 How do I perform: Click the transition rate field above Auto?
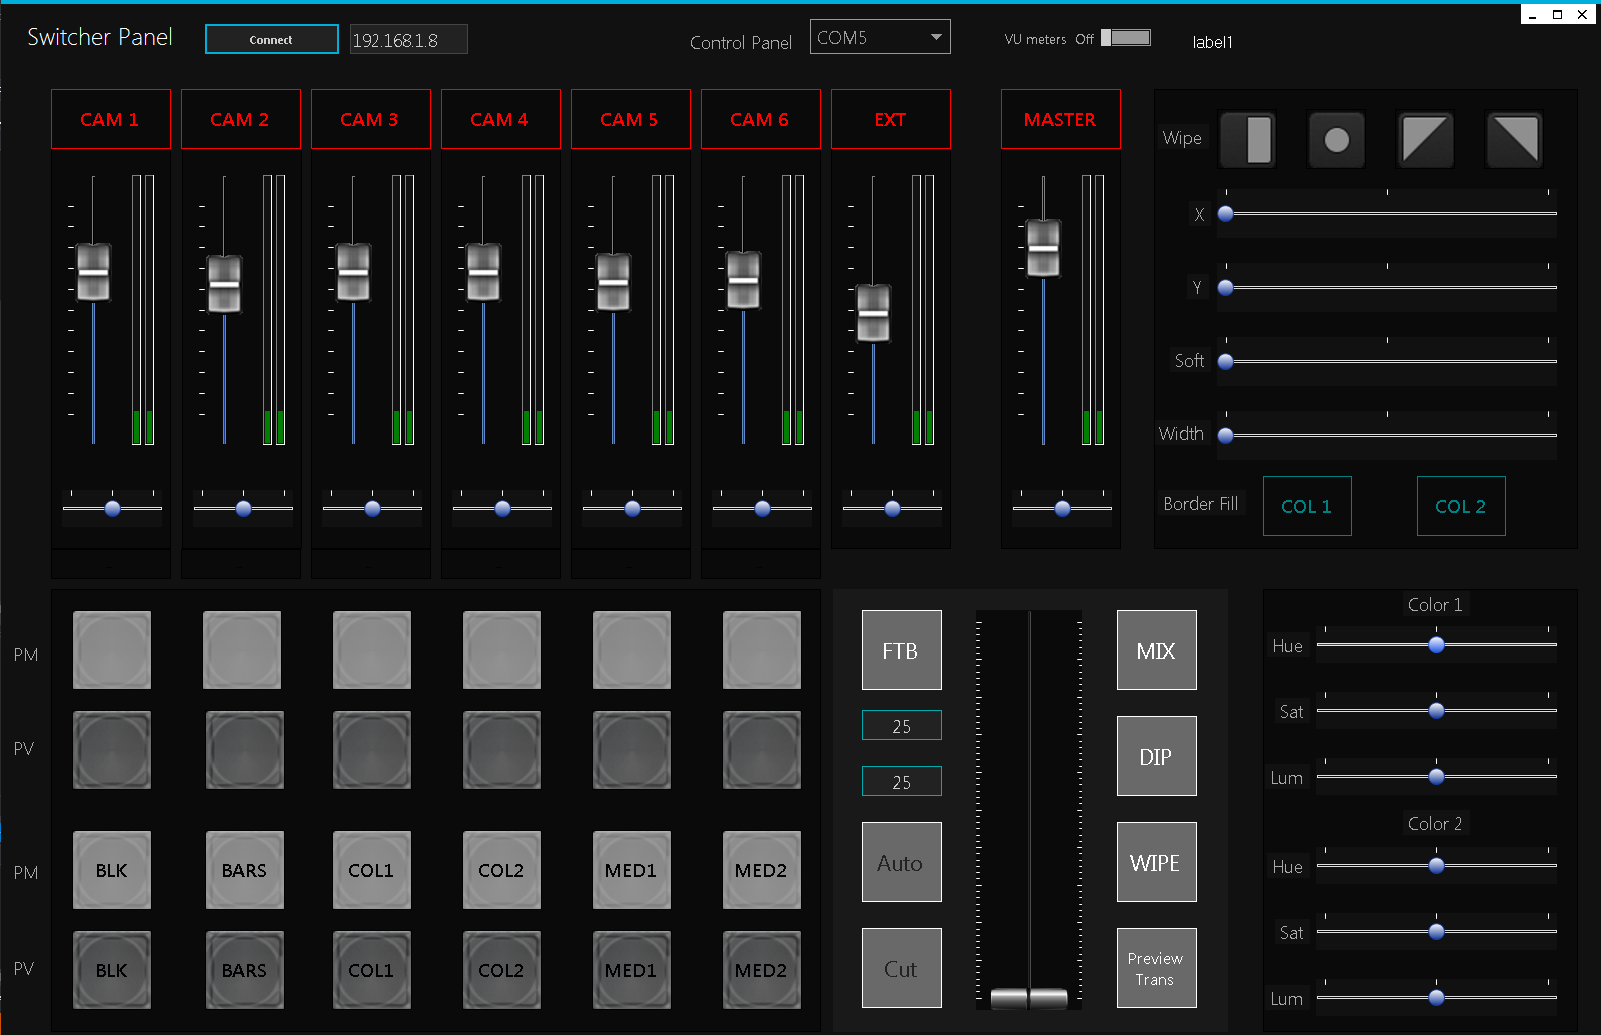click(901, 781)
